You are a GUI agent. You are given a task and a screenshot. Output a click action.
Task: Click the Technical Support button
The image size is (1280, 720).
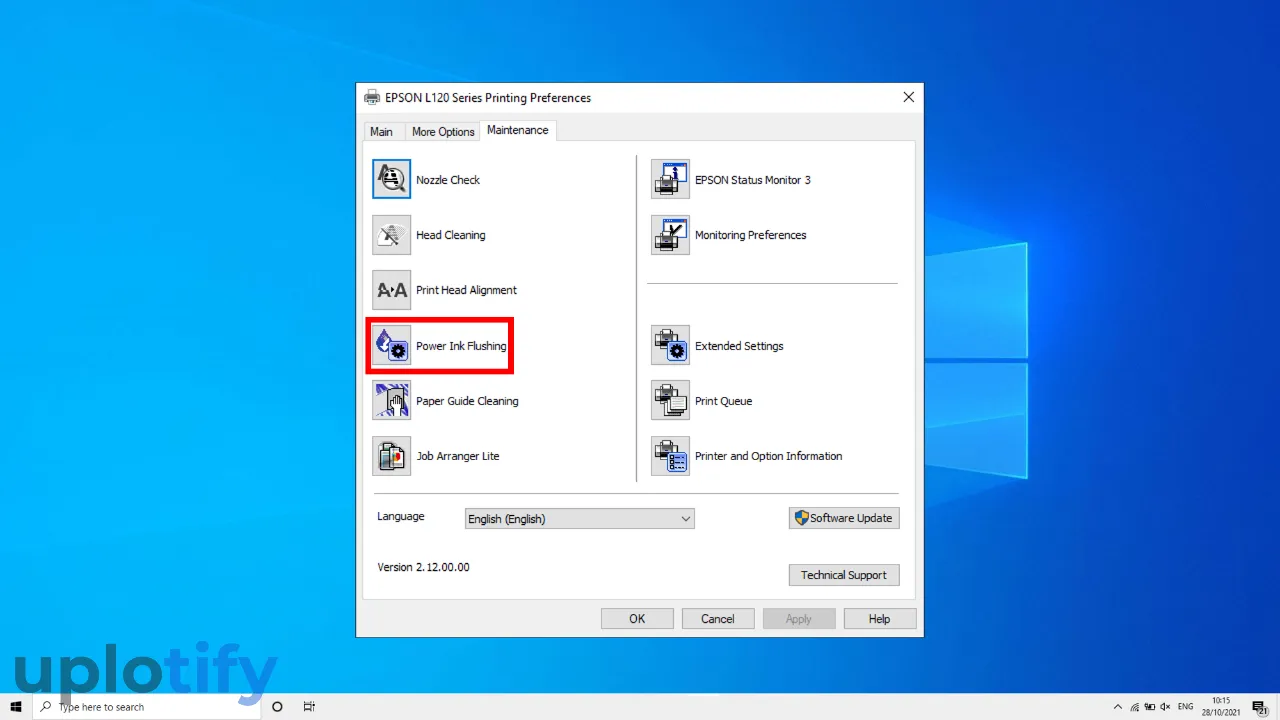click(x=844, y=575)
